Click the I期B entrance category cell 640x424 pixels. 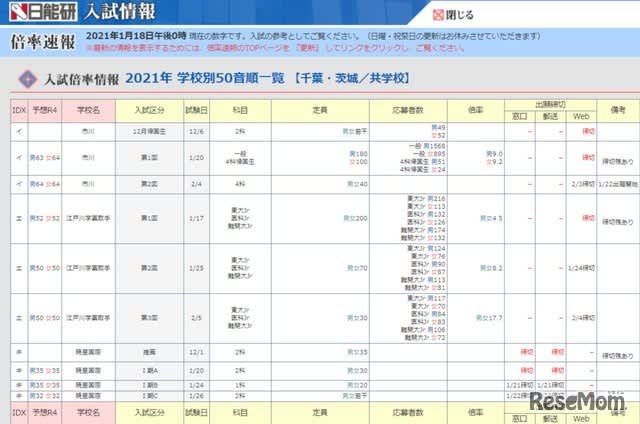pyautogui.click(x=149, y=385)
